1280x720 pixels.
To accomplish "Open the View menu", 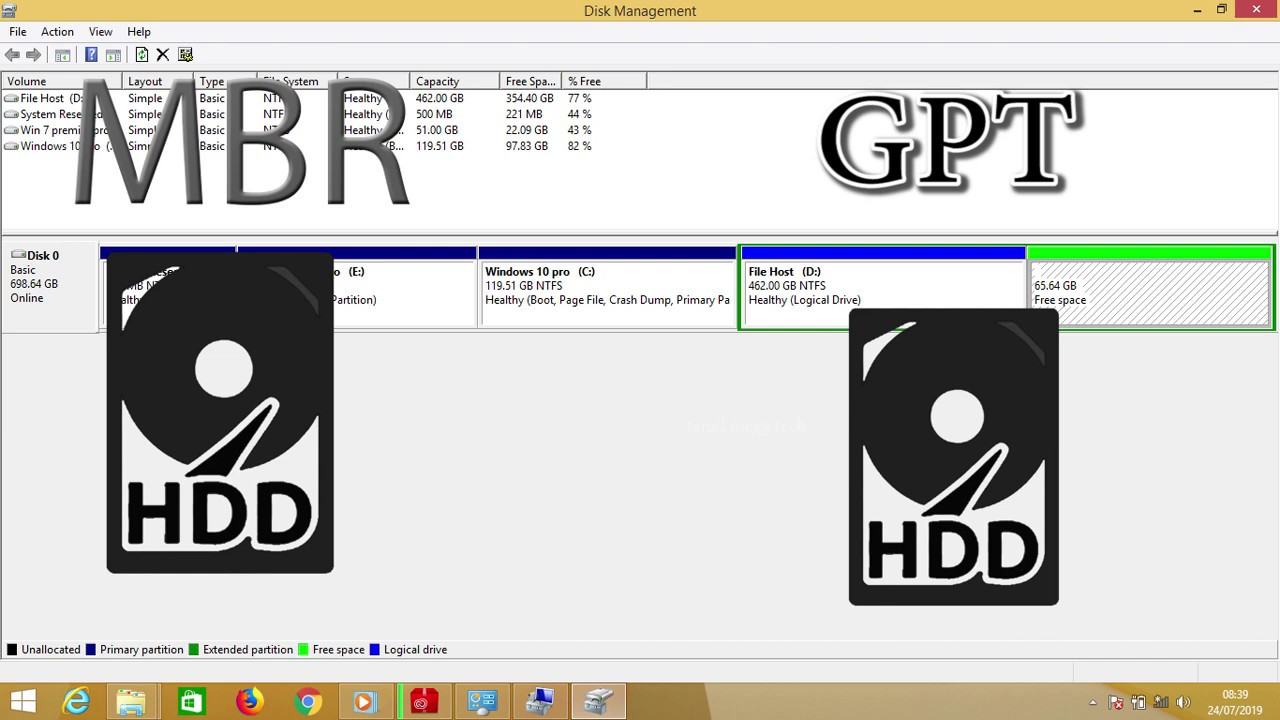I will [100, 32].
